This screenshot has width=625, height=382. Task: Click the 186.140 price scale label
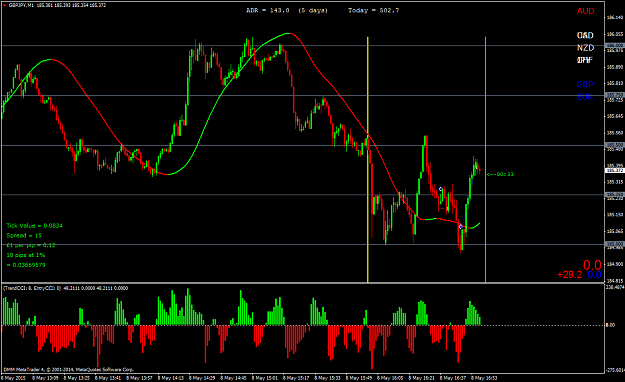point(614,18)
